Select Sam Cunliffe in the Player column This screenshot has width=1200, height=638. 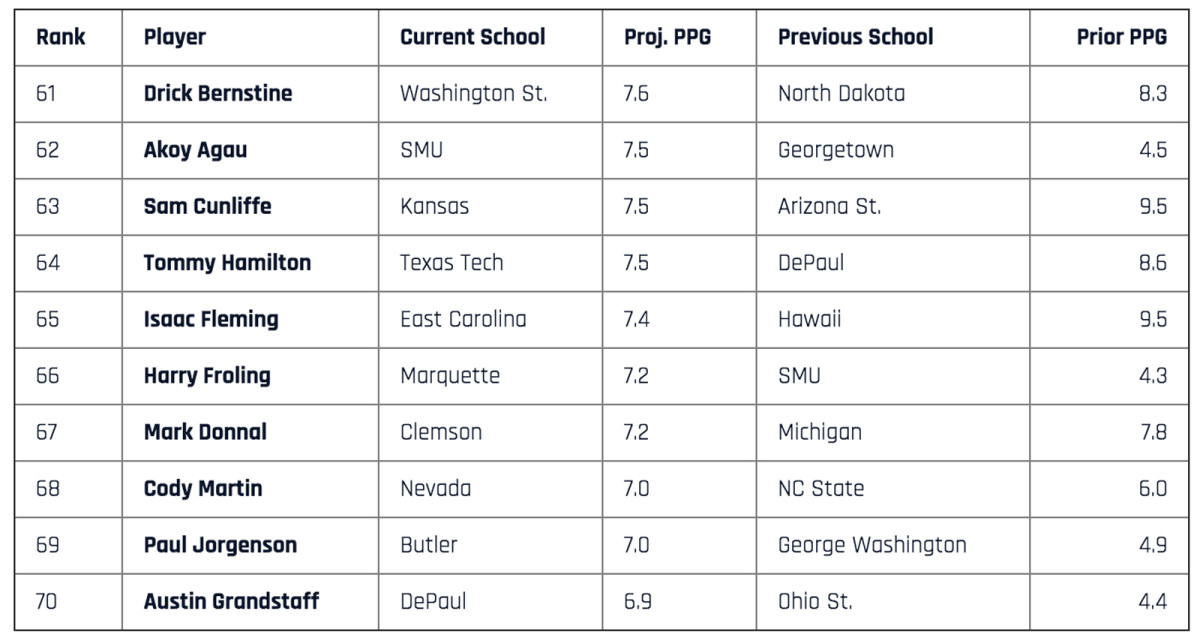pyautogui.click(x=207, y=207)
